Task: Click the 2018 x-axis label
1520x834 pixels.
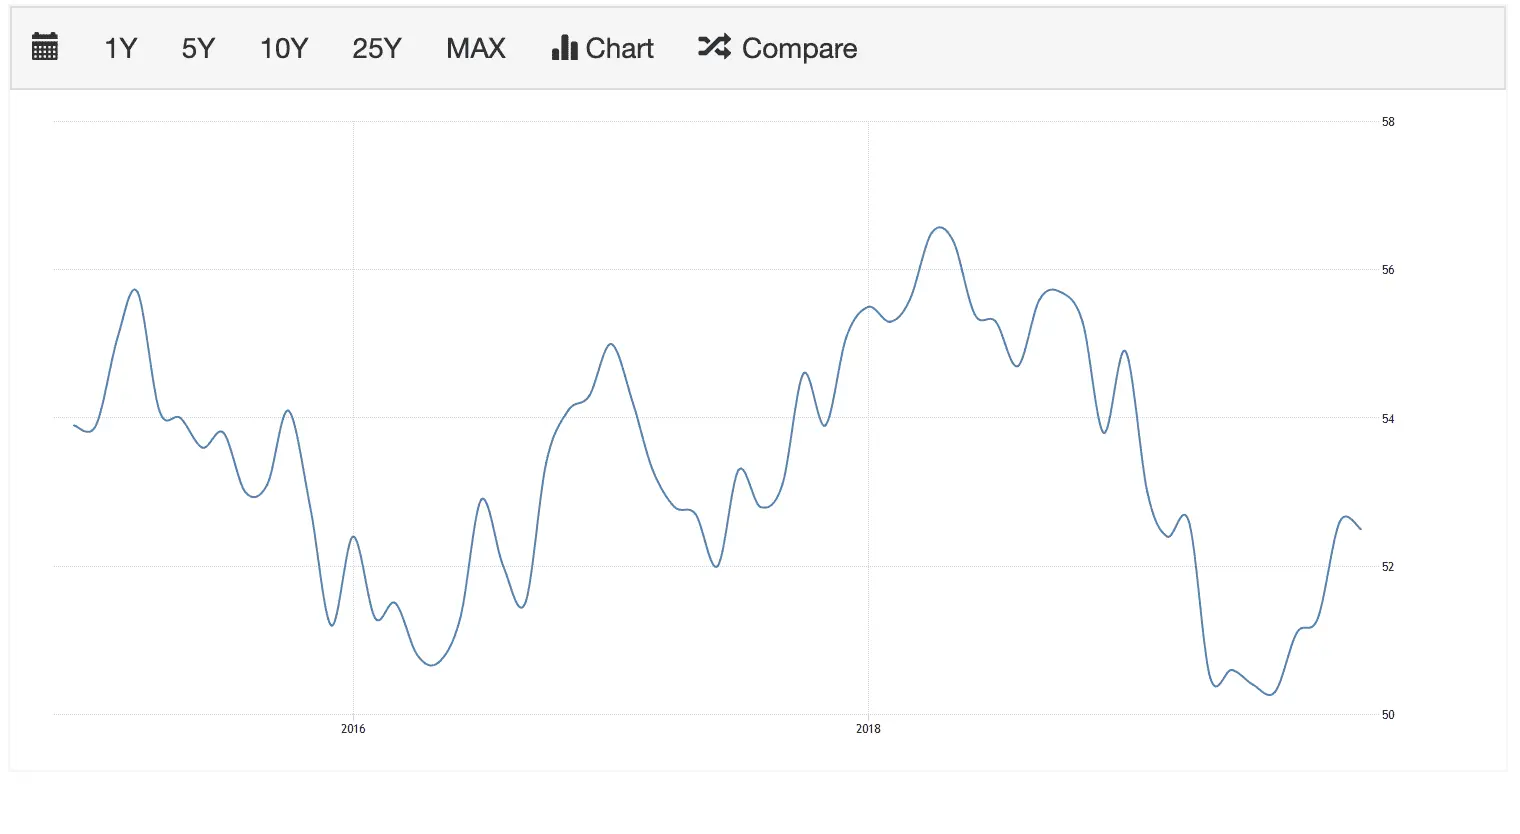Action: coord(868,729)
